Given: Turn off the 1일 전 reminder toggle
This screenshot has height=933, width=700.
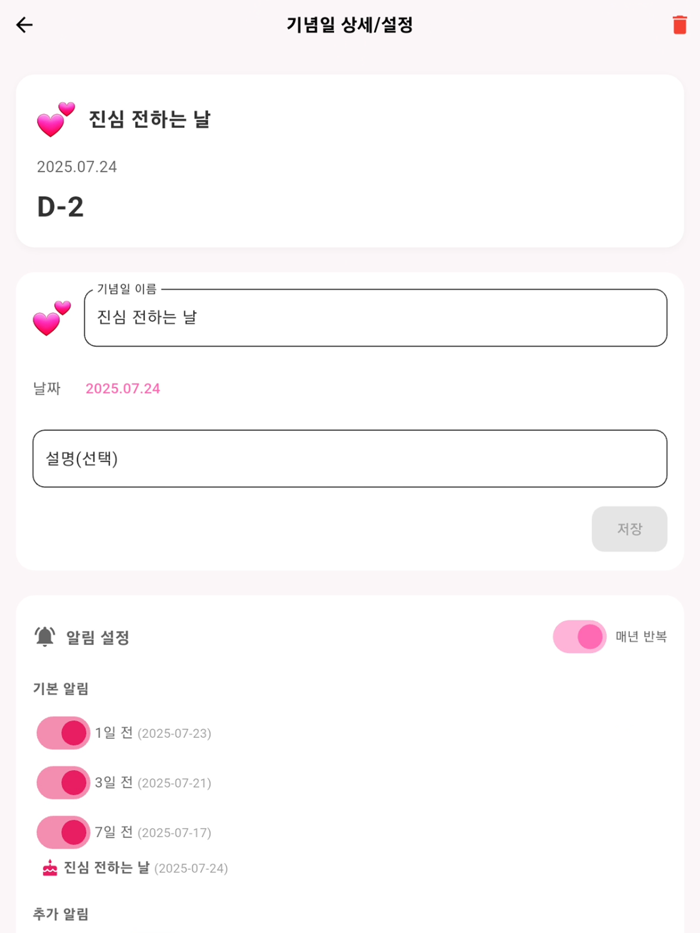Looking at the screenshot, I should (63, 733).
